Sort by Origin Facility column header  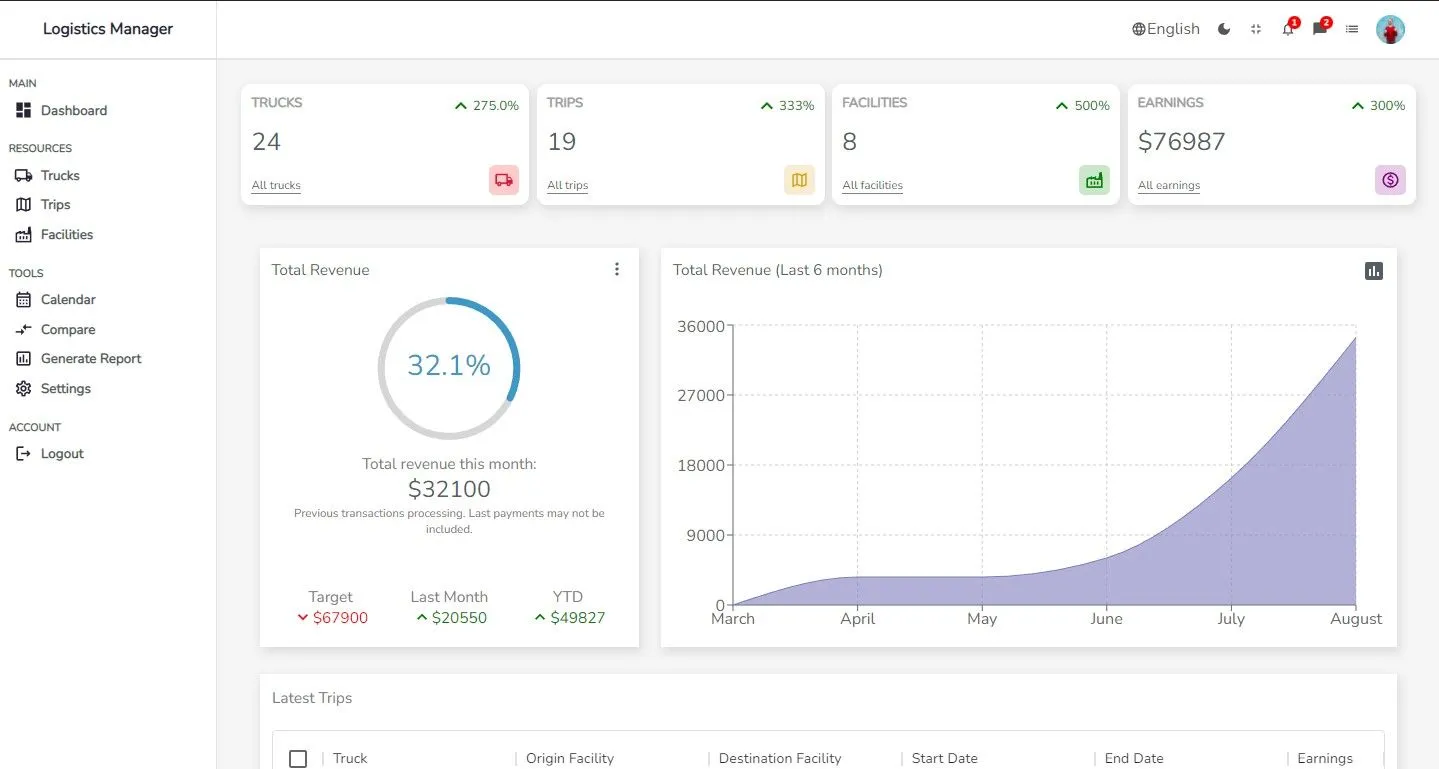click(570, 758)
